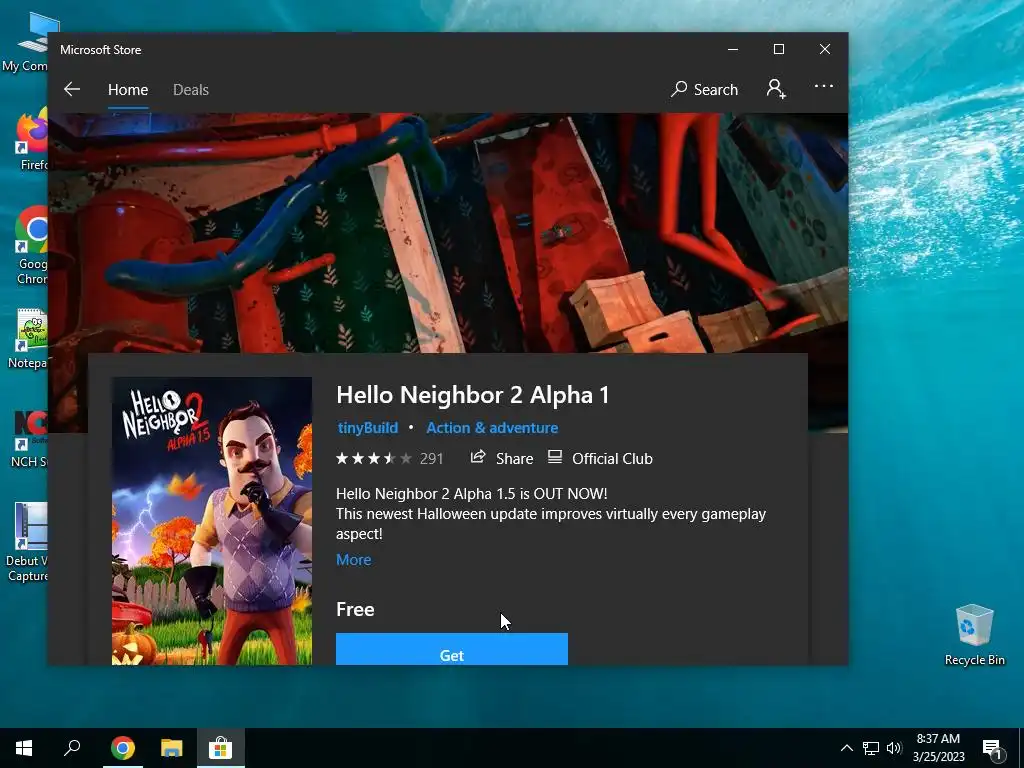This screenshot has height=768, width=1024.
Task: Open the notification center icon
Action: tap(992, 749)
